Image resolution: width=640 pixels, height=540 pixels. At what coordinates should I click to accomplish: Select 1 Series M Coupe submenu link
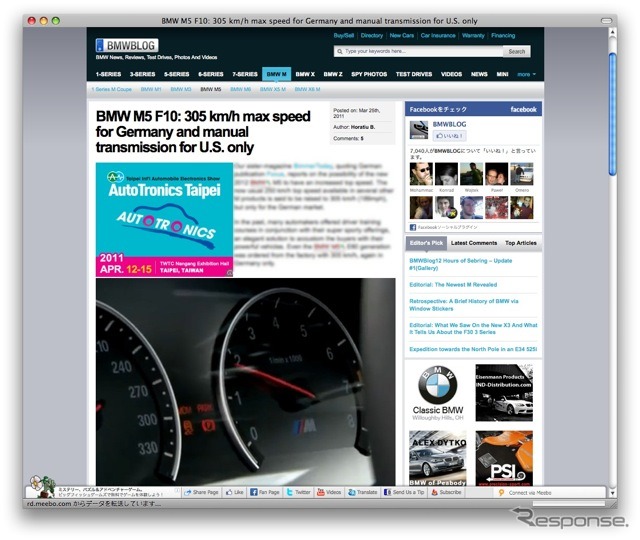click(111, 89)
